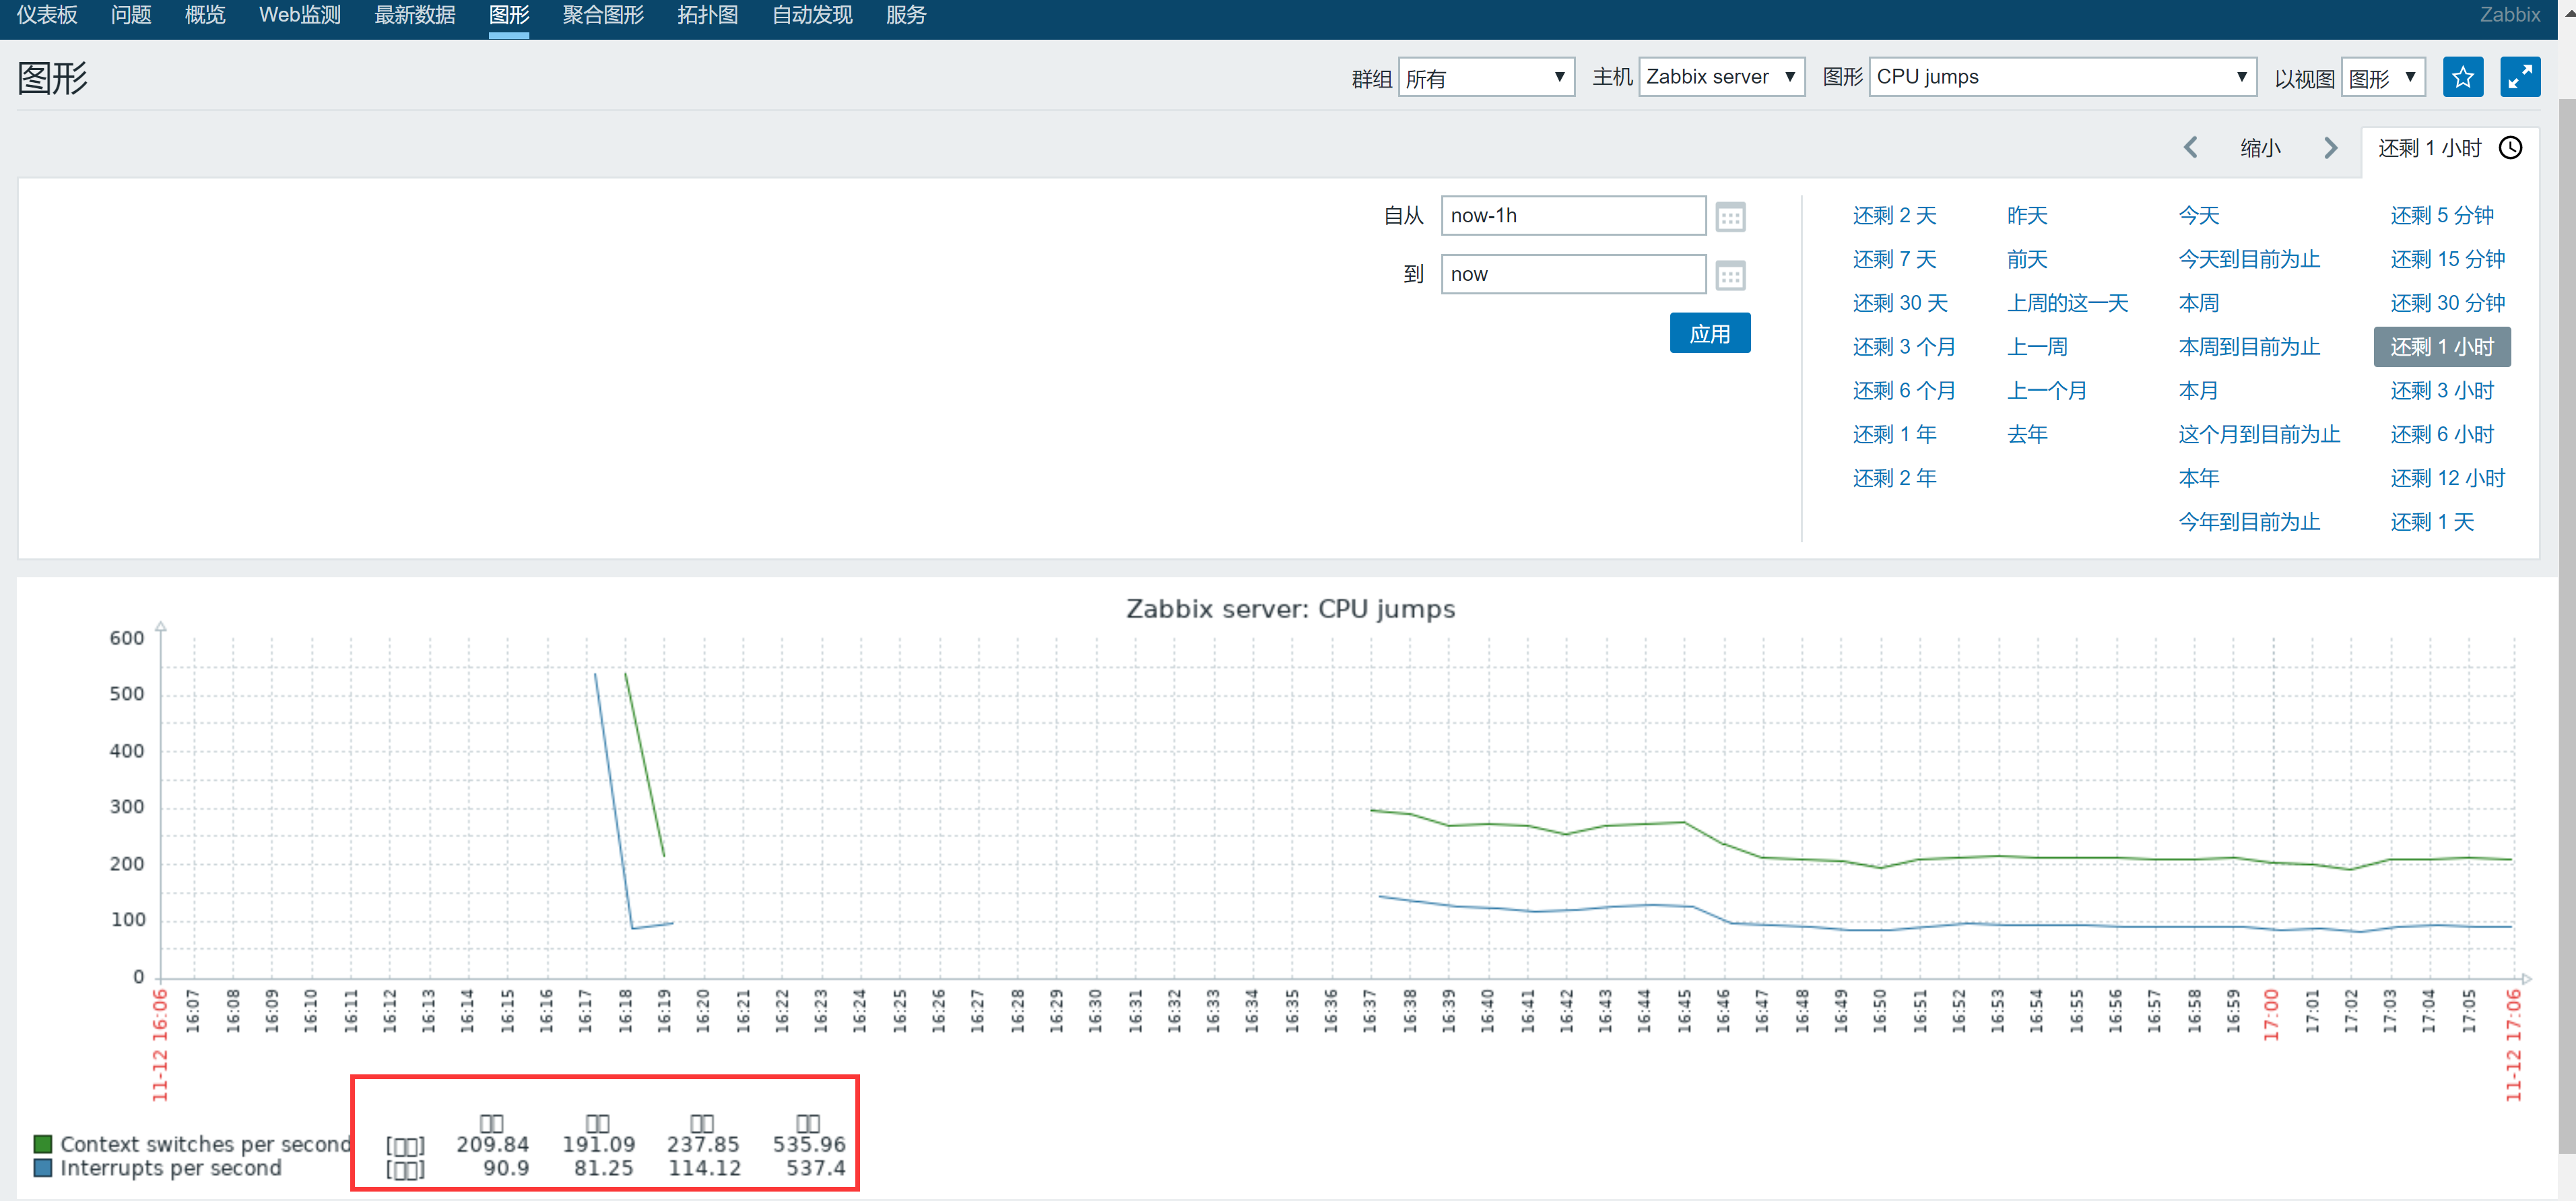Open the 最新数据 menu tab

(x=415, y=15)
